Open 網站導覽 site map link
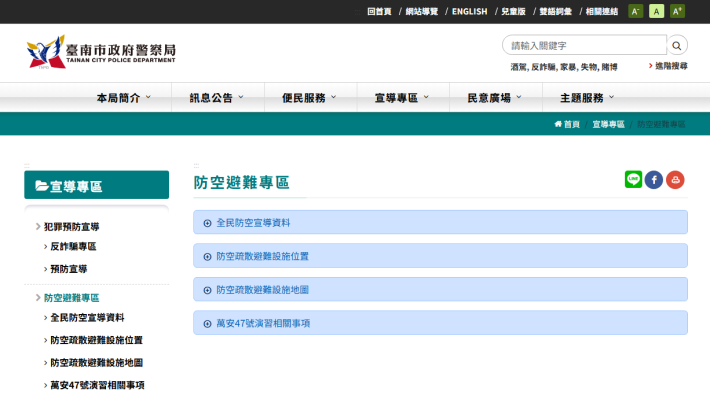The image size is (710, 399). click(x=422, y=11)
